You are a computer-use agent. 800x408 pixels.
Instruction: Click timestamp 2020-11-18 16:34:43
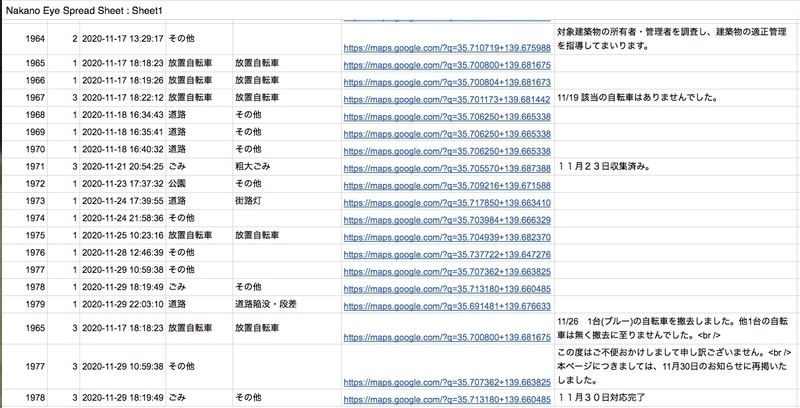pos(122,115)
